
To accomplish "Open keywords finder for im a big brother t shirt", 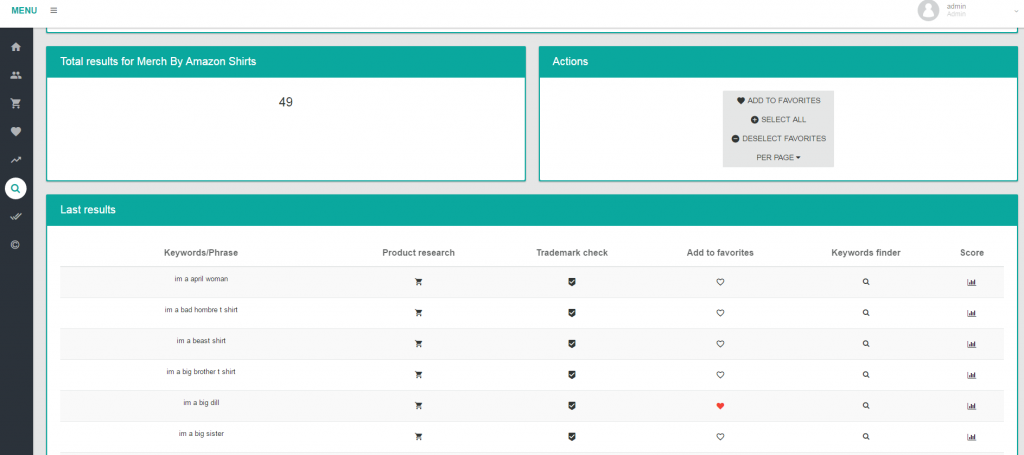I will [866, 375].
